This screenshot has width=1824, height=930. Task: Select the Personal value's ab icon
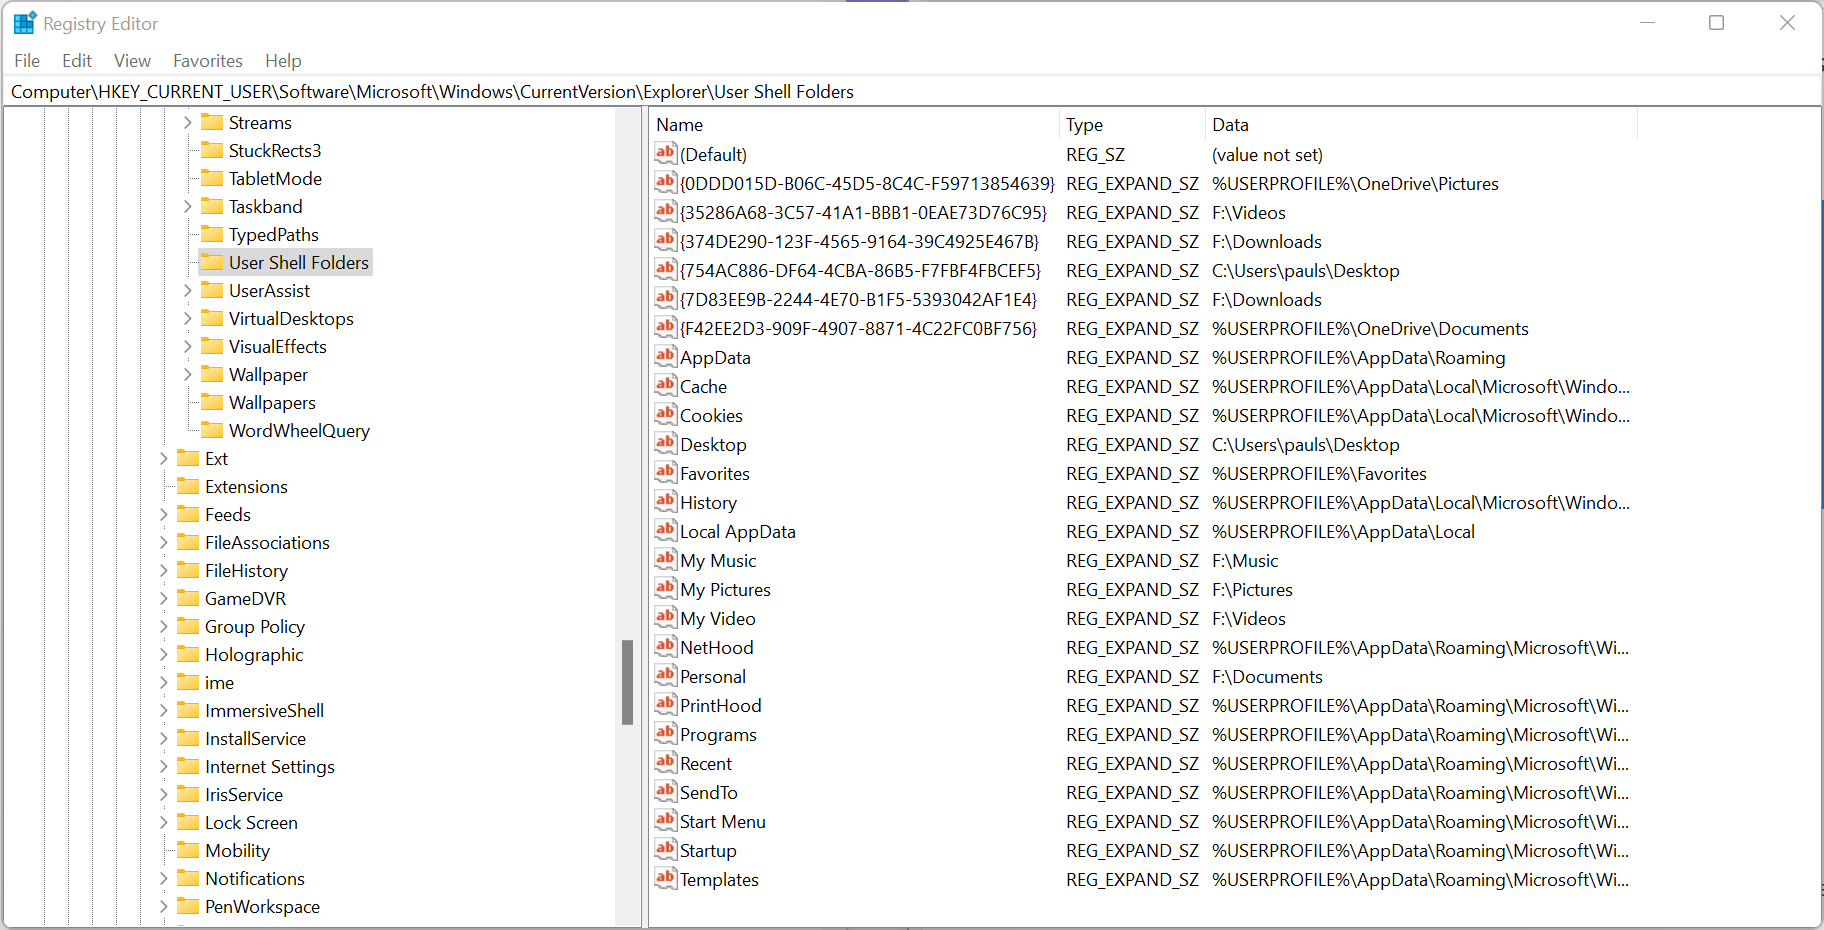coord(665,675)
